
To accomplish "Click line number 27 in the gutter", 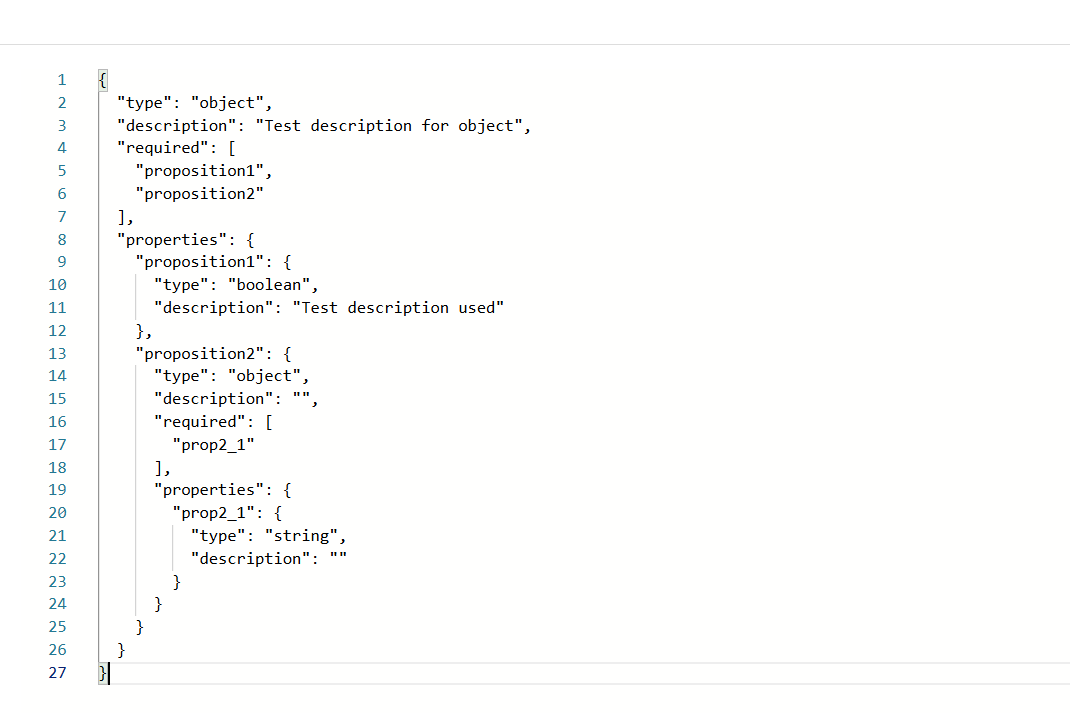I will coord(57,673).
